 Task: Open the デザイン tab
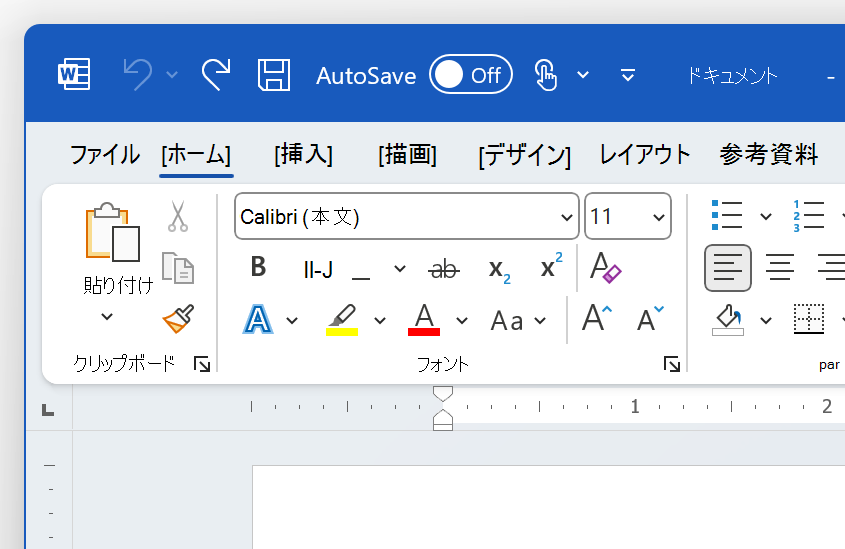[x=524, y=156]
